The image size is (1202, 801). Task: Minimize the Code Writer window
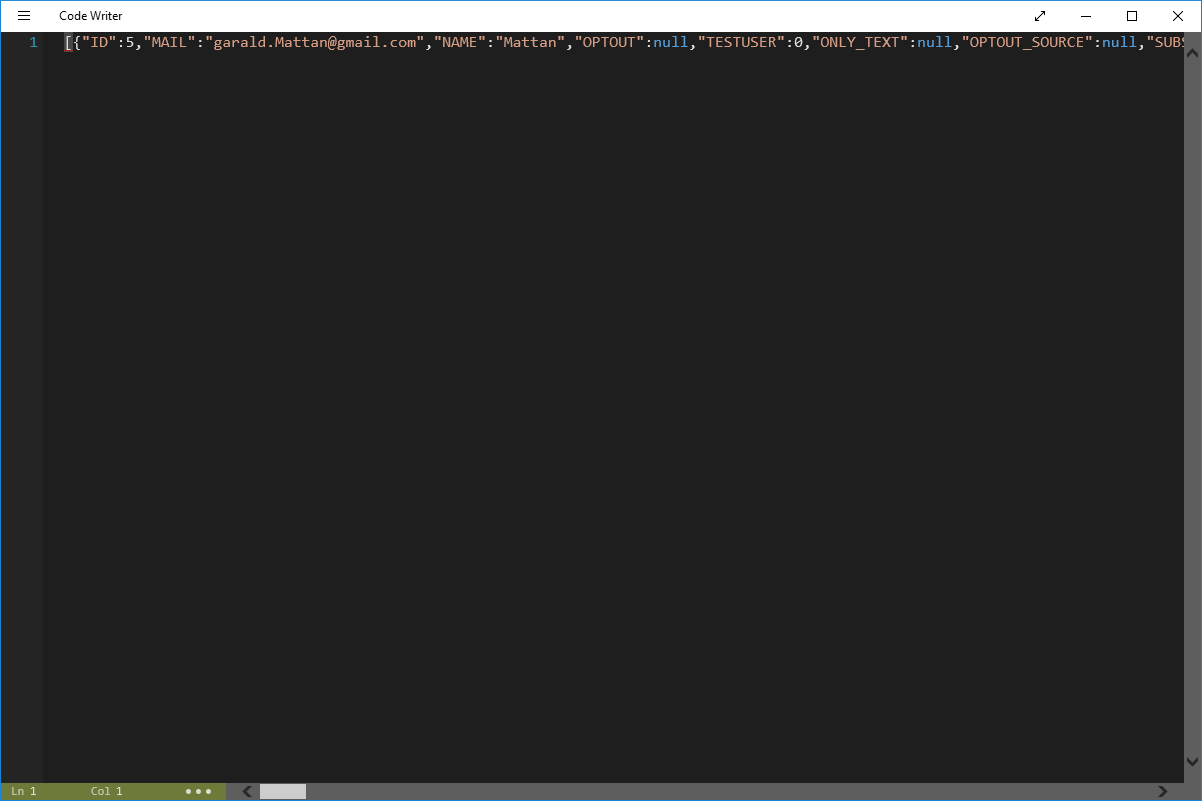(x=1086, y=16)
